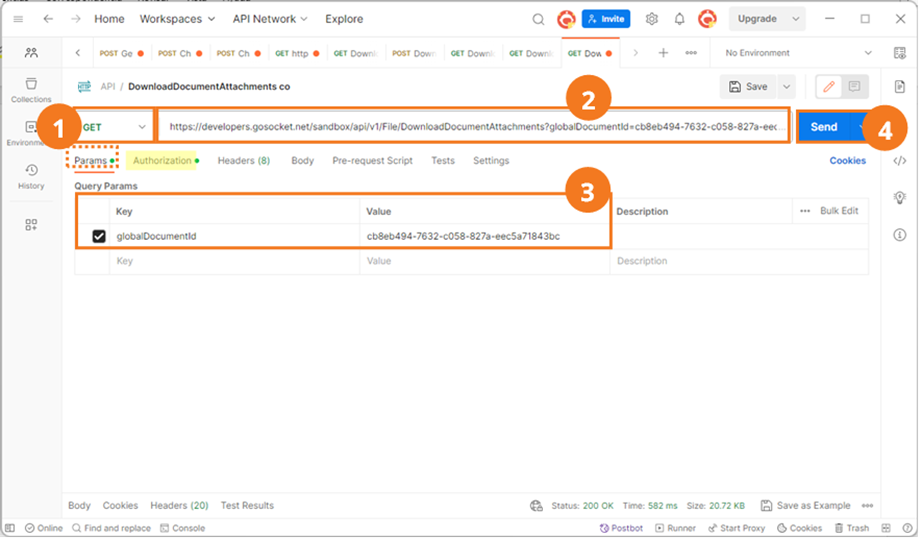Click the request URL field
The width and height of the screenshot is (922, 538).
(x=473, y=126)
